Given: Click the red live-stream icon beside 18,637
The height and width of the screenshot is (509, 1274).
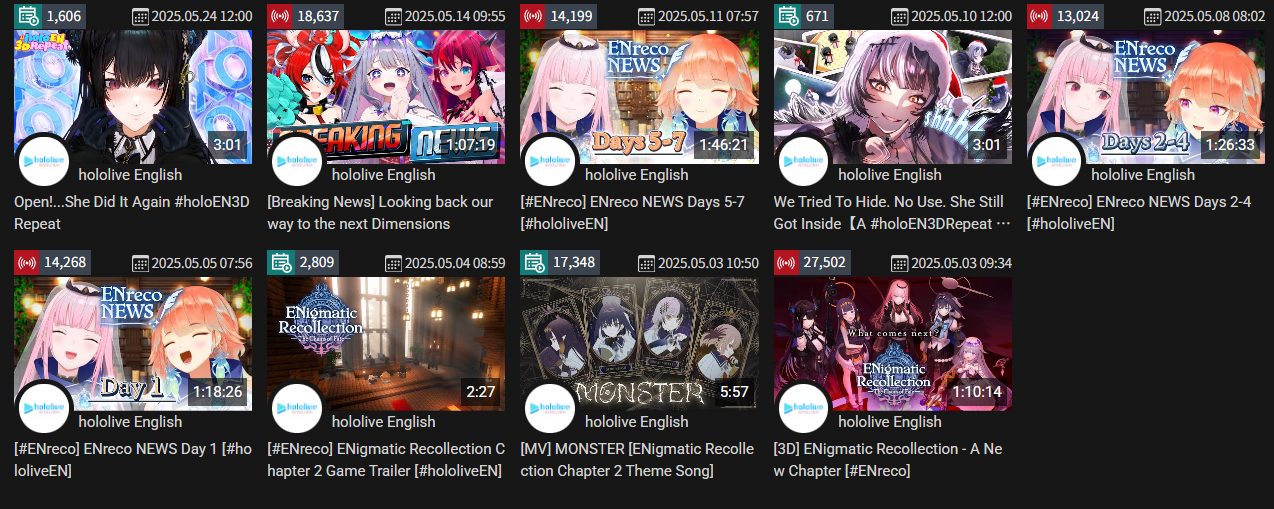Looking at the screenshot, I should point(280,16).
